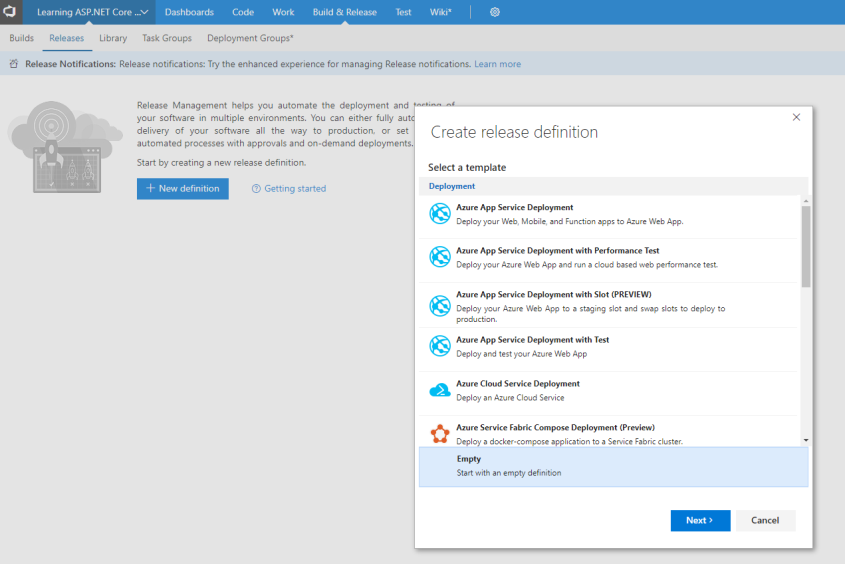Click Azure App Service Deployment template icon
This screenshot has width=845, height=564.
point(440,214)
